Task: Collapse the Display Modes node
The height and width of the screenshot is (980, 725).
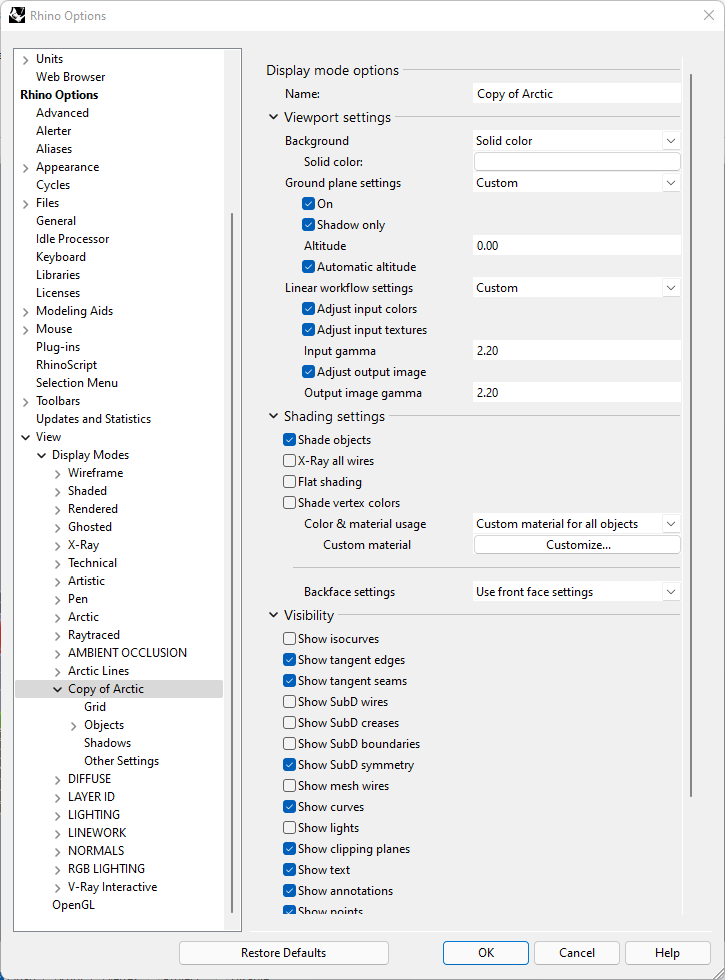Action: (x=42, y=456)
